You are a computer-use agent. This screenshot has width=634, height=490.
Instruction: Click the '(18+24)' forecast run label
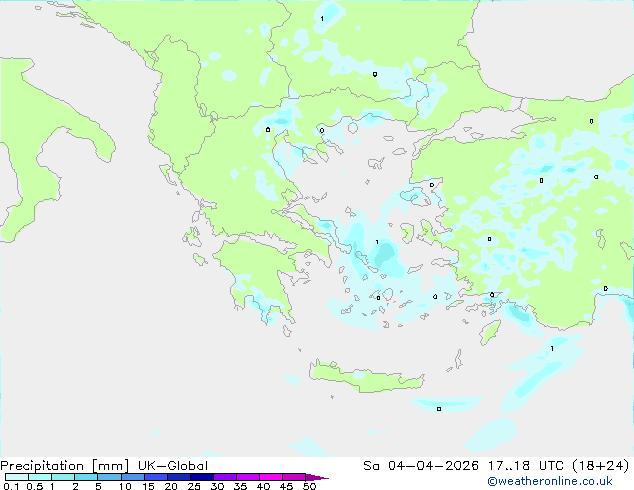point(600,466)
